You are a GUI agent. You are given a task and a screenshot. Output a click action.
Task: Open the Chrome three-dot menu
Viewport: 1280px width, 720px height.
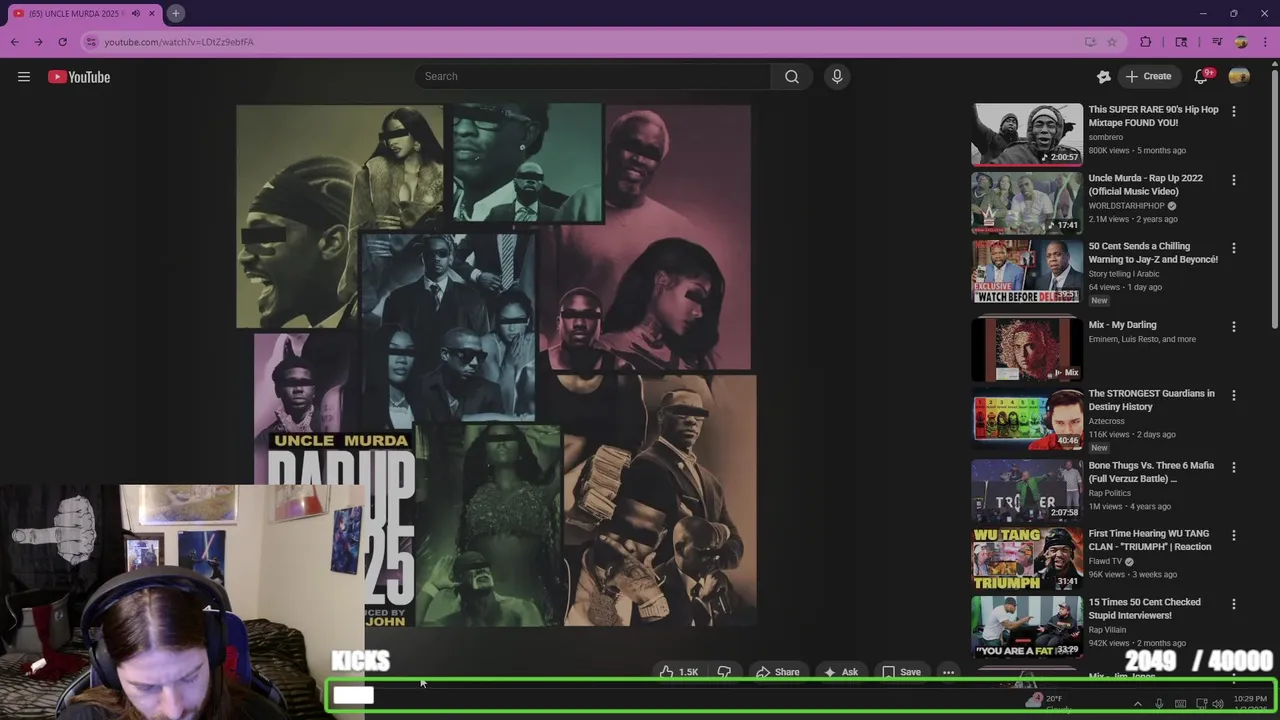[x=1265, y=42]
